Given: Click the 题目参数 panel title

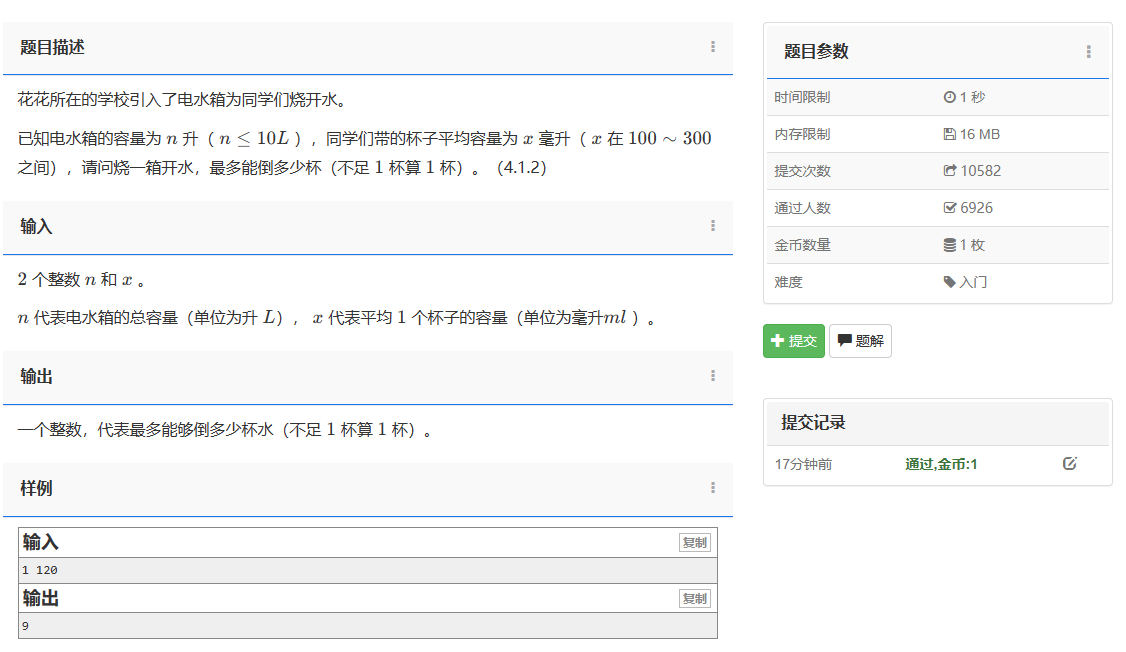Looking at the screenshot, I should click(816, 52).
